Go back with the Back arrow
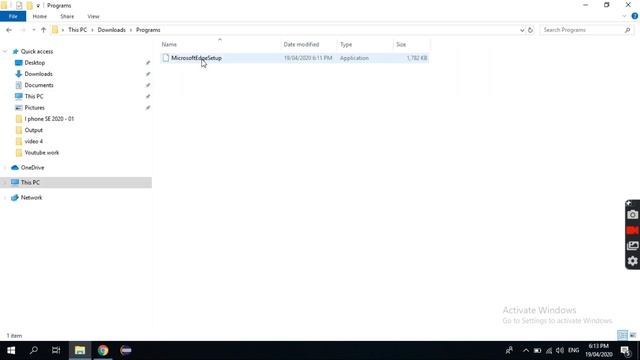This screenshot has height=360, width=640. pos(9,30)
